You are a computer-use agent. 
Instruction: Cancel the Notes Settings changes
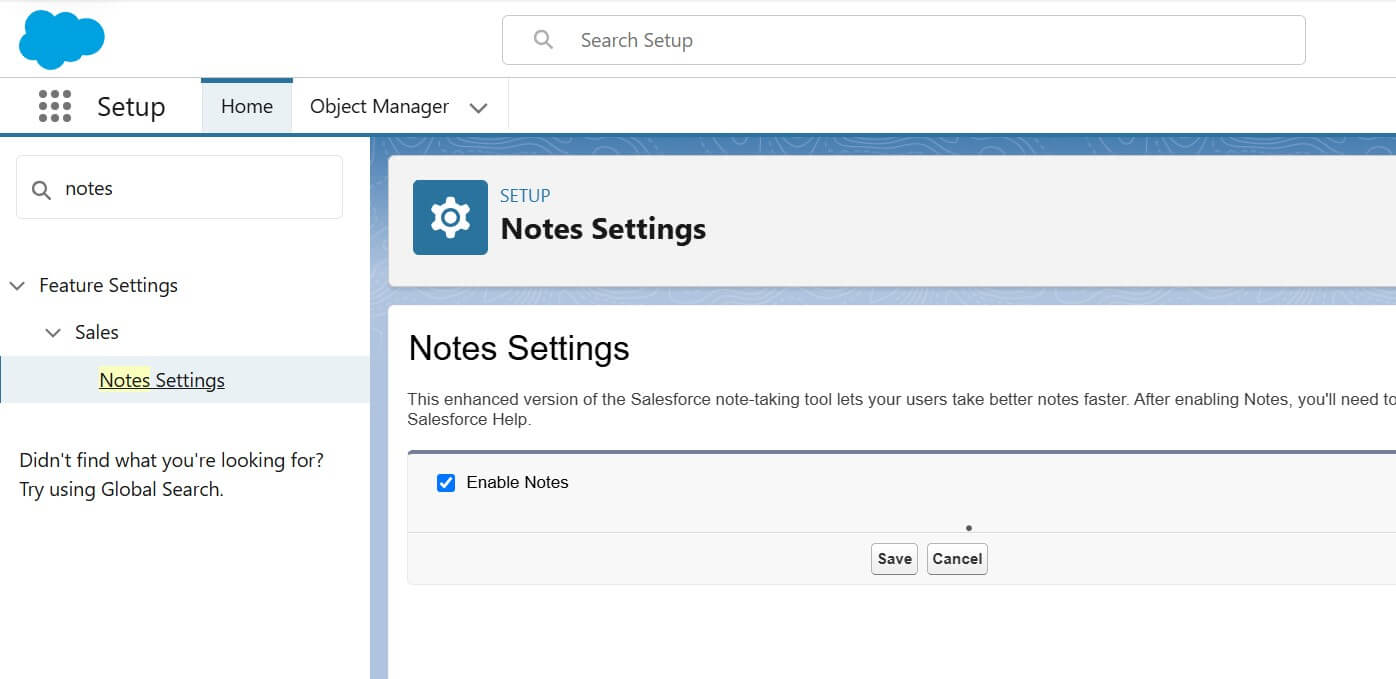point(957,559)
